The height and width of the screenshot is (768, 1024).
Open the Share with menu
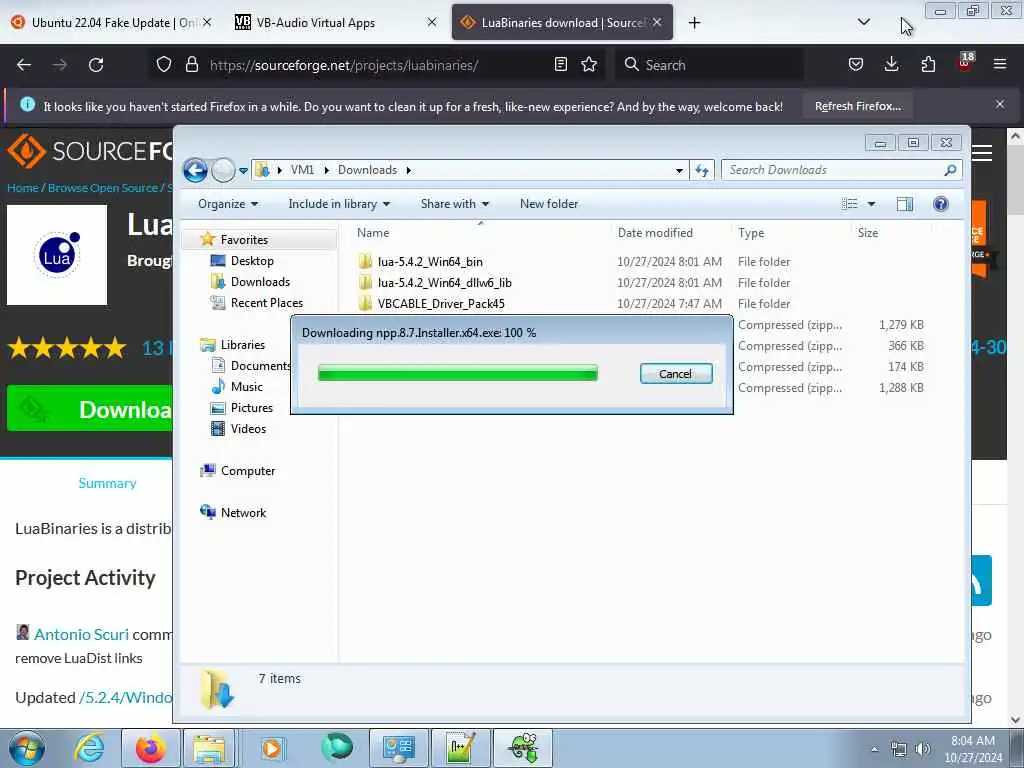tap(455, 204)
